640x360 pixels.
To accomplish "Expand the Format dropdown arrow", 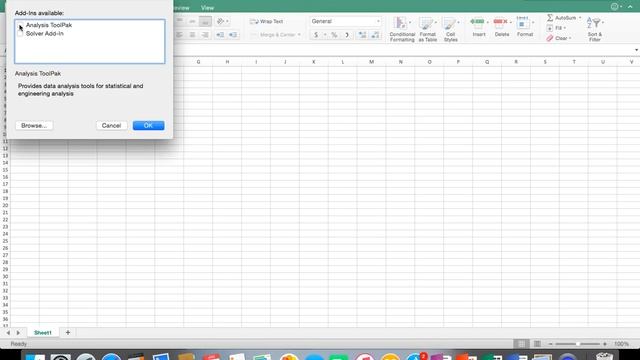I will 533,22.
